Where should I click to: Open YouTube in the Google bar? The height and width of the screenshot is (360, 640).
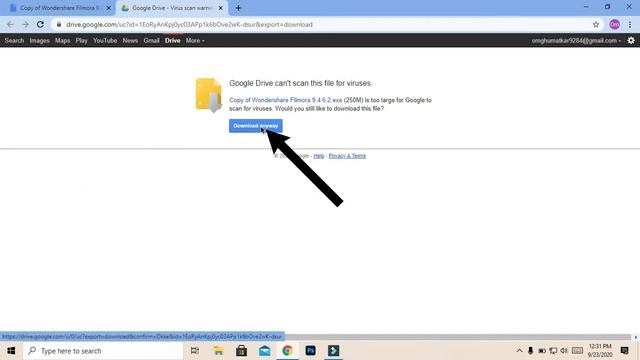click(105, 40)
